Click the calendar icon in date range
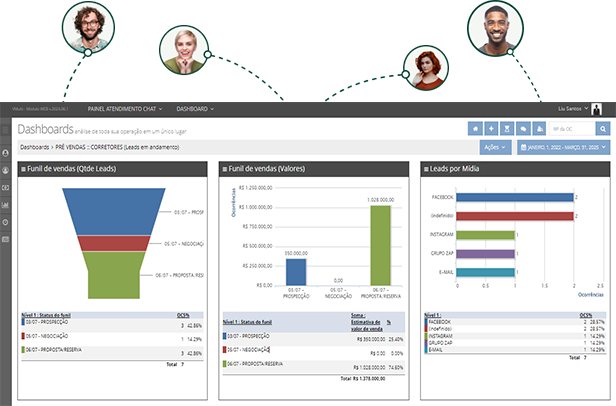The image size is (616, 406). coord(523,147)
